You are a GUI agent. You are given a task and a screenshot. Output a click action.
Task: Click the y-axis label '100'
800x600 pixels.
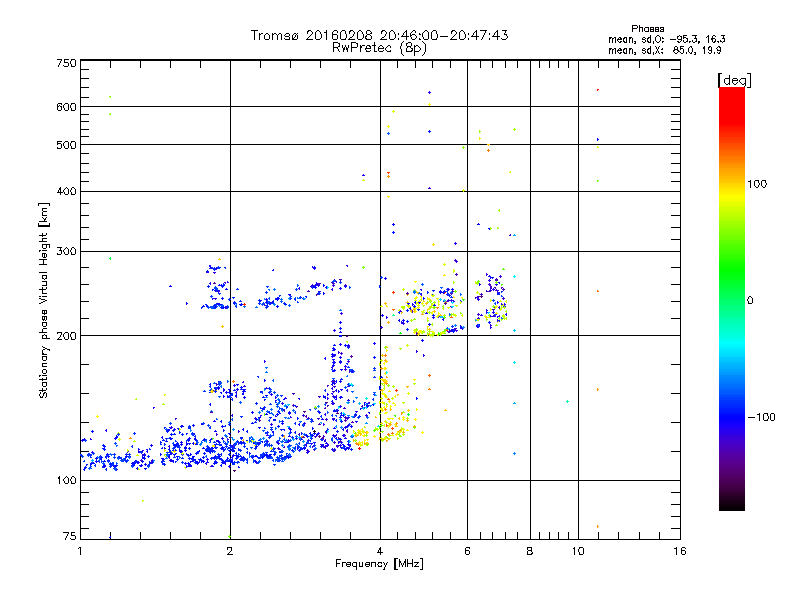pos(66,480)
